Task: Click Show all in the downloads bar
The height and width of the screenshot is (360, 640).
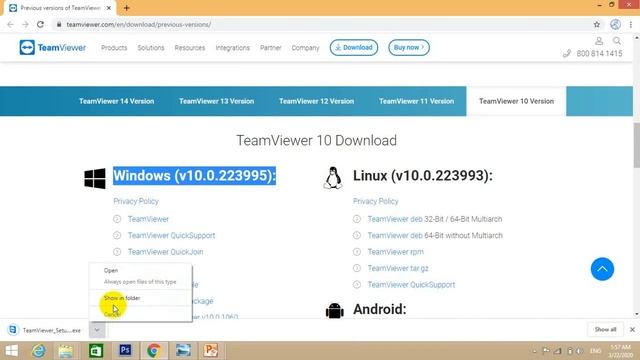Action: coord(605,329)
